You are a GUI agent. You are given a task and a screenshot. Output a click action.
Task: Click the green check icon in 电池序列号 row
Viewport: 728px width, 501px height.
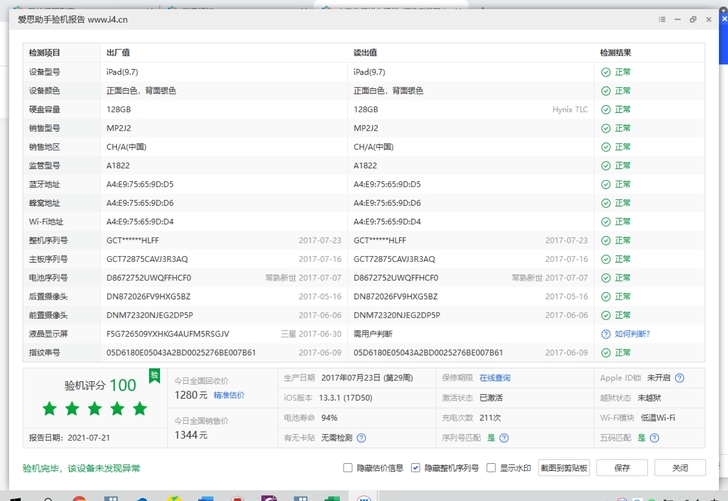606,278
